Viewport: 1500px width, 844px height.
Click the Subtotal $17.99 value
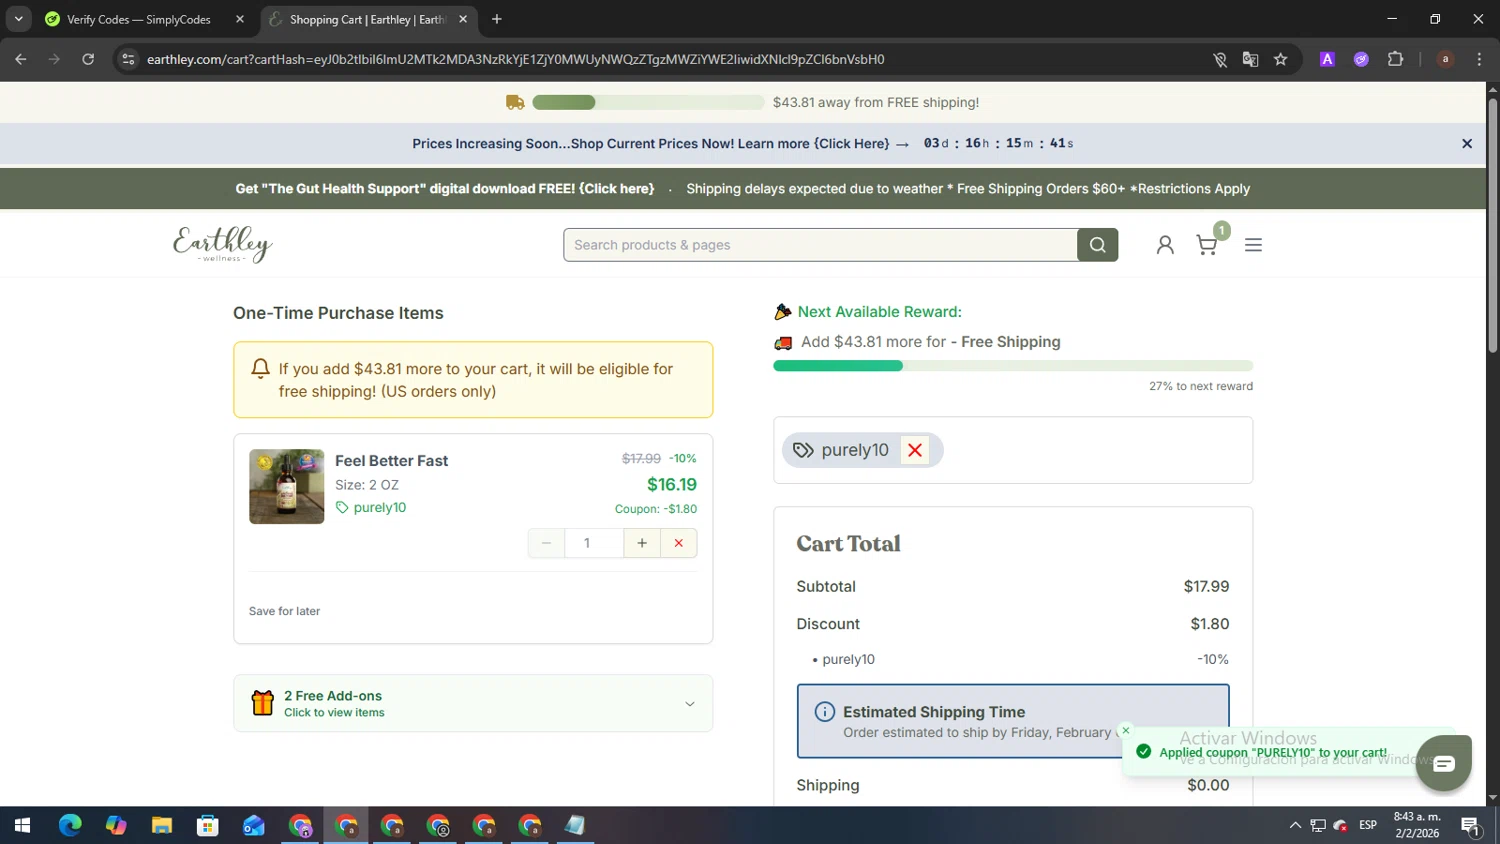pyautogui.click(x=1206, y=587)
